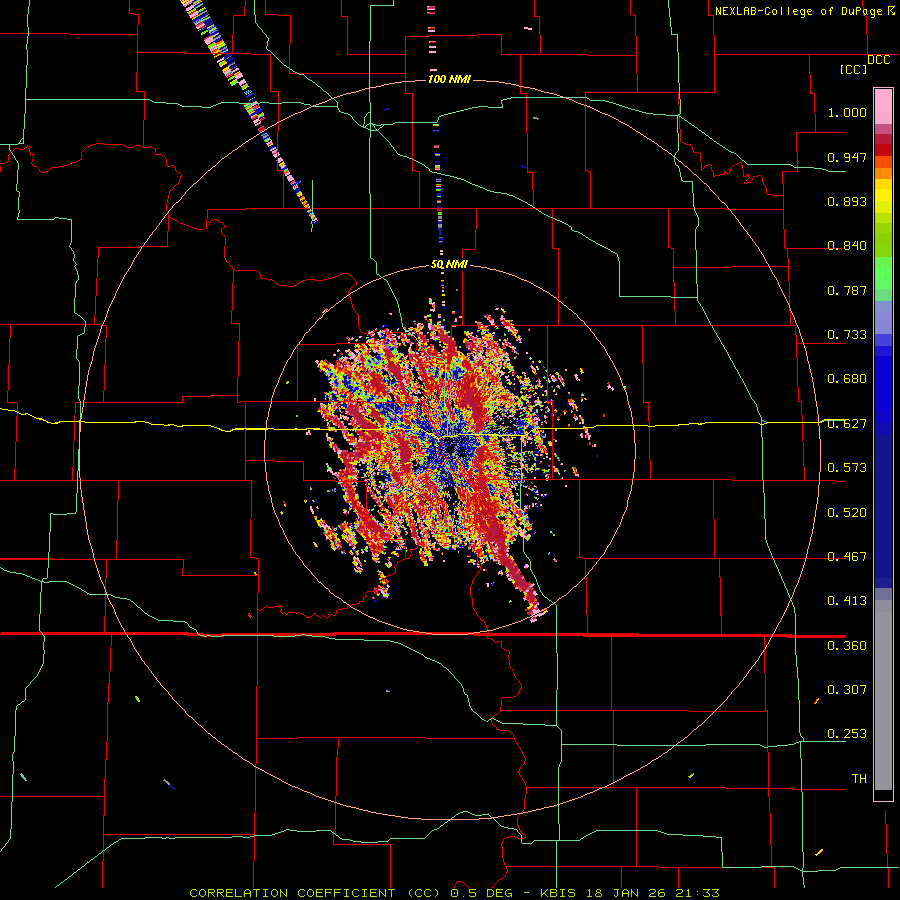Click the 0.413 scale value
Screen dimensions: 900x900
pos(847,601)
